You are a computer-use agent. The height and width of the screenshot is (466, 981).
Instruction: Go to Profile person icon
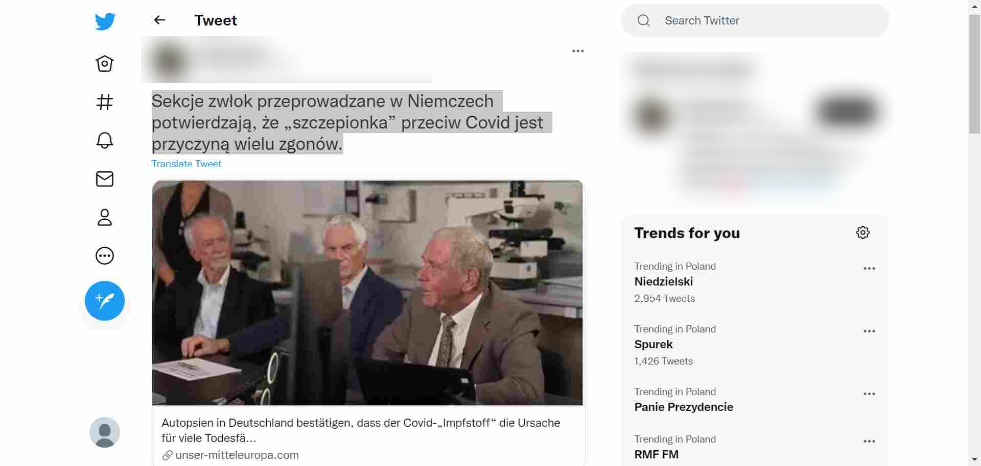tap(104, 217)
